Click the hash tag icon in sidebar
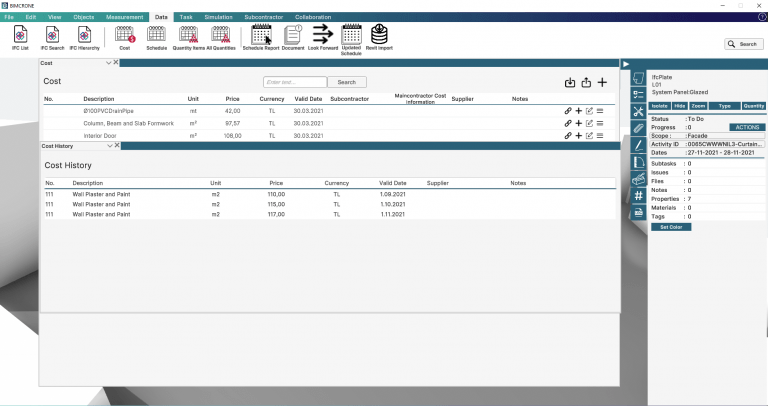Screen dimensions: 768x406 [638, 196]
